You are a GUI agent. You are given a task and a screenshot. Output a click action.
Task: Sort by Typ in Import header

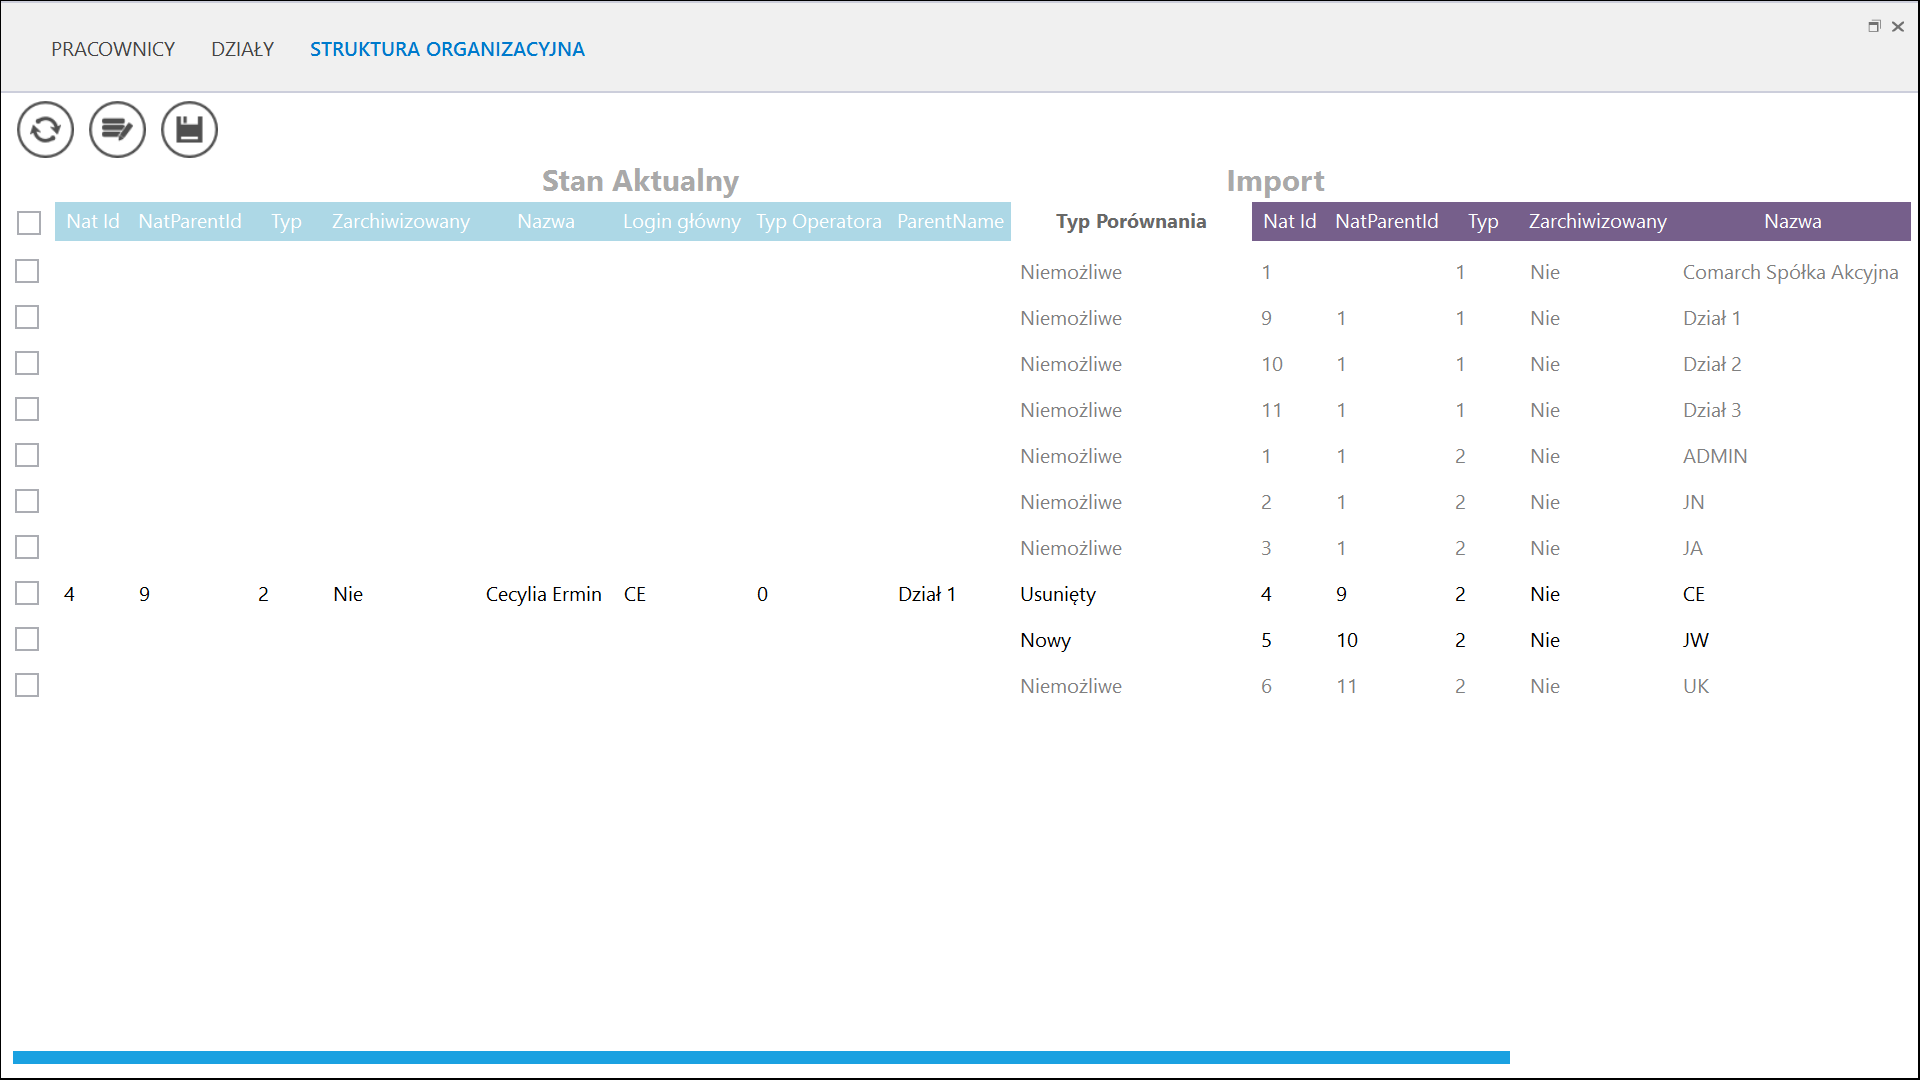click(x=1483, y=221)
